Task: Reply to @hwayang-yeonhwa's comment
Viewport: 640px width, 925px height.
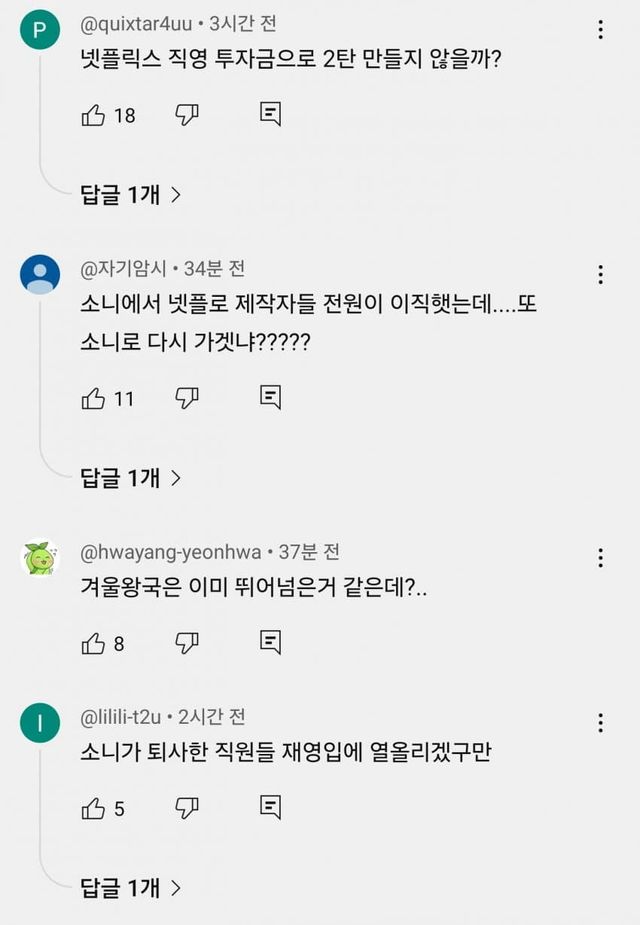Action: (270, 643)
